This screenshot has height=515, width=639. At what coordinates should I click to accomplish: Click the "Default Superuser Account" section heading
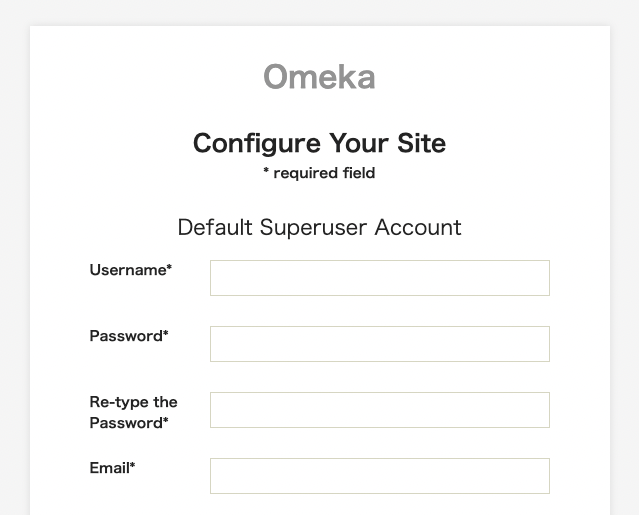[319, 227]
